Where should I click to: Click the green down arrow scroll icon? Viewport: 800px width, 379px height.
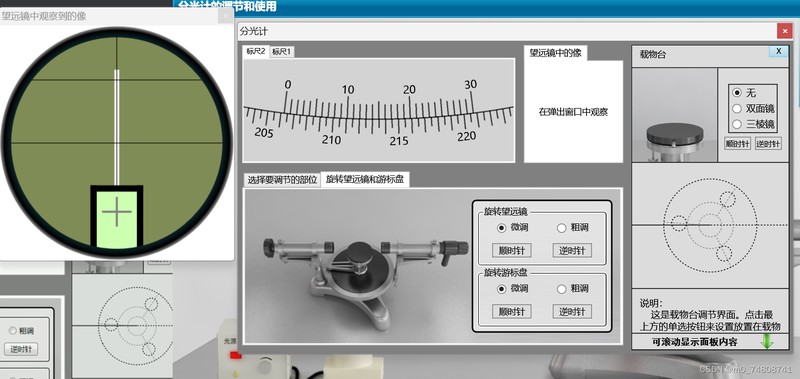tap(767, 341)
